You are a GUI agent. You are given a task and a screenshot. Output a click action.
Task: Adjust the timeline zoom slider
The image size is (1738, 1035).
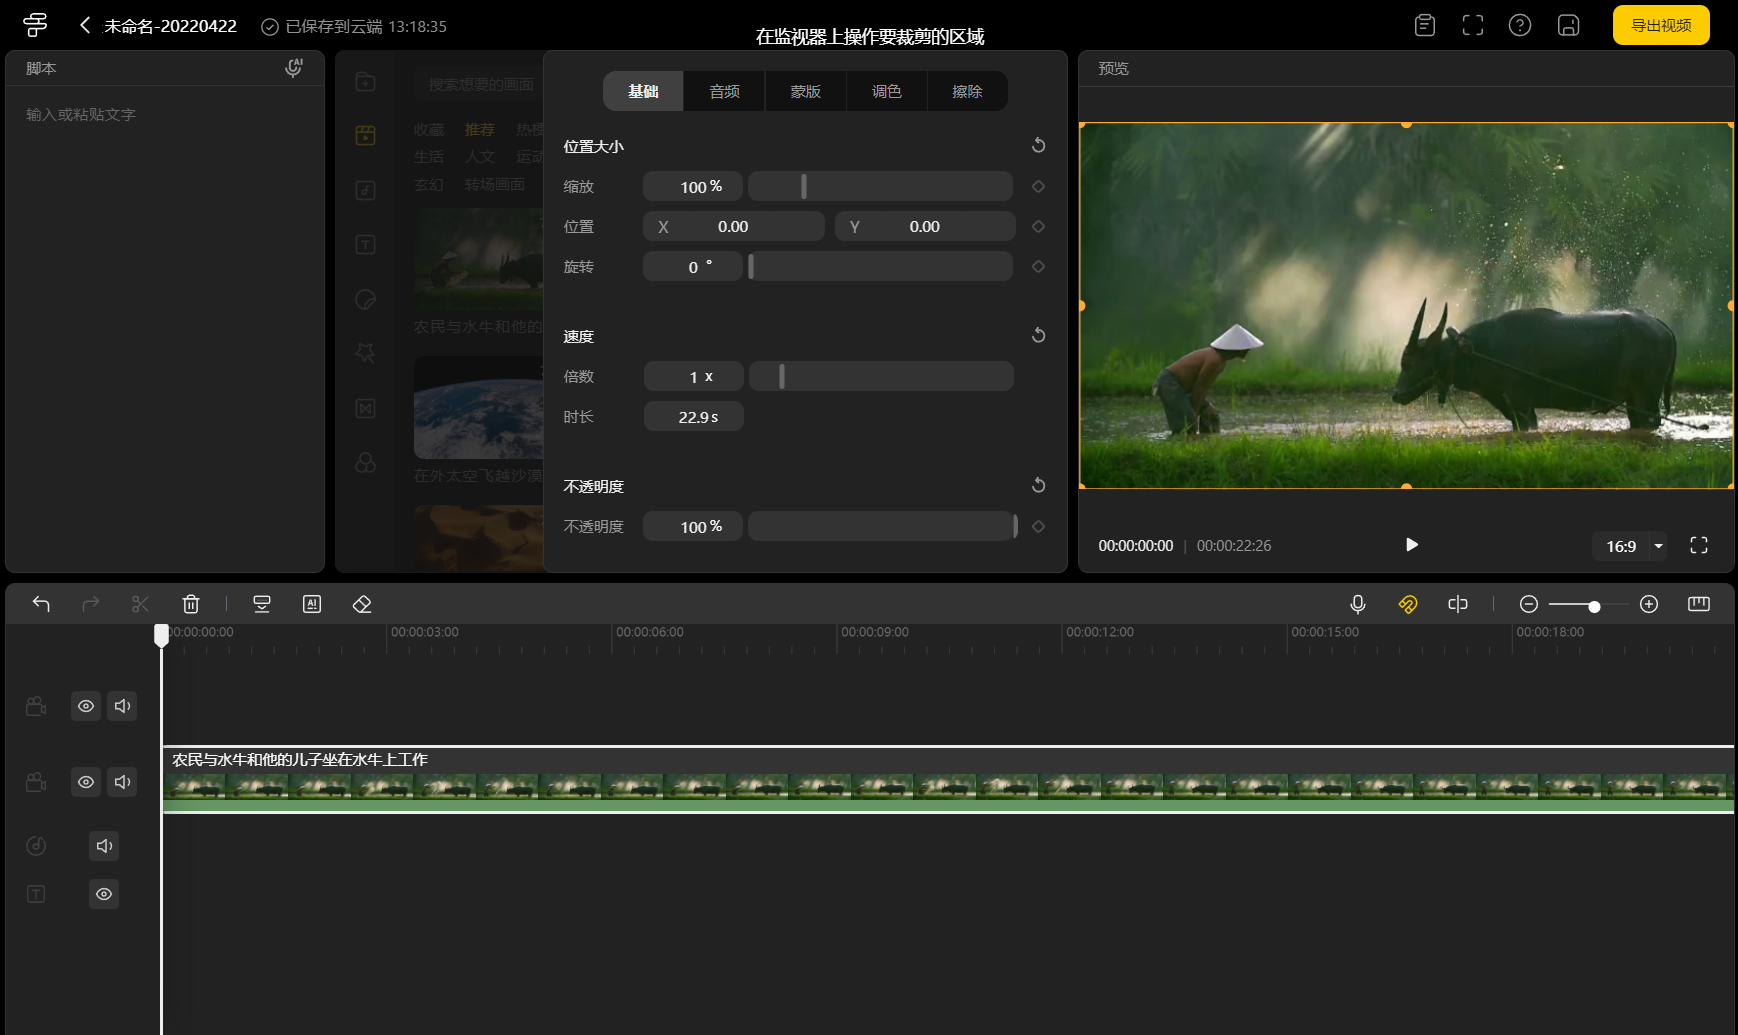click(1589, 605)
